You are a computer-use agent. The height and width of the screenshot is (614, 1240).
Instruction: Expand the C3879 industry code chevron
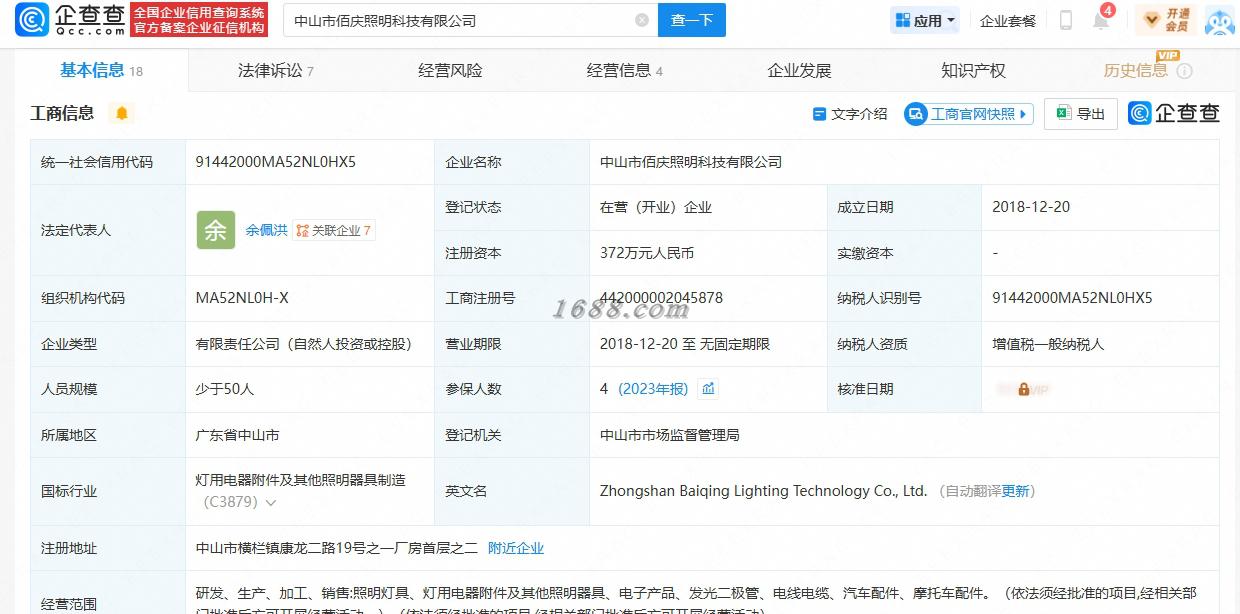point(271,503)
